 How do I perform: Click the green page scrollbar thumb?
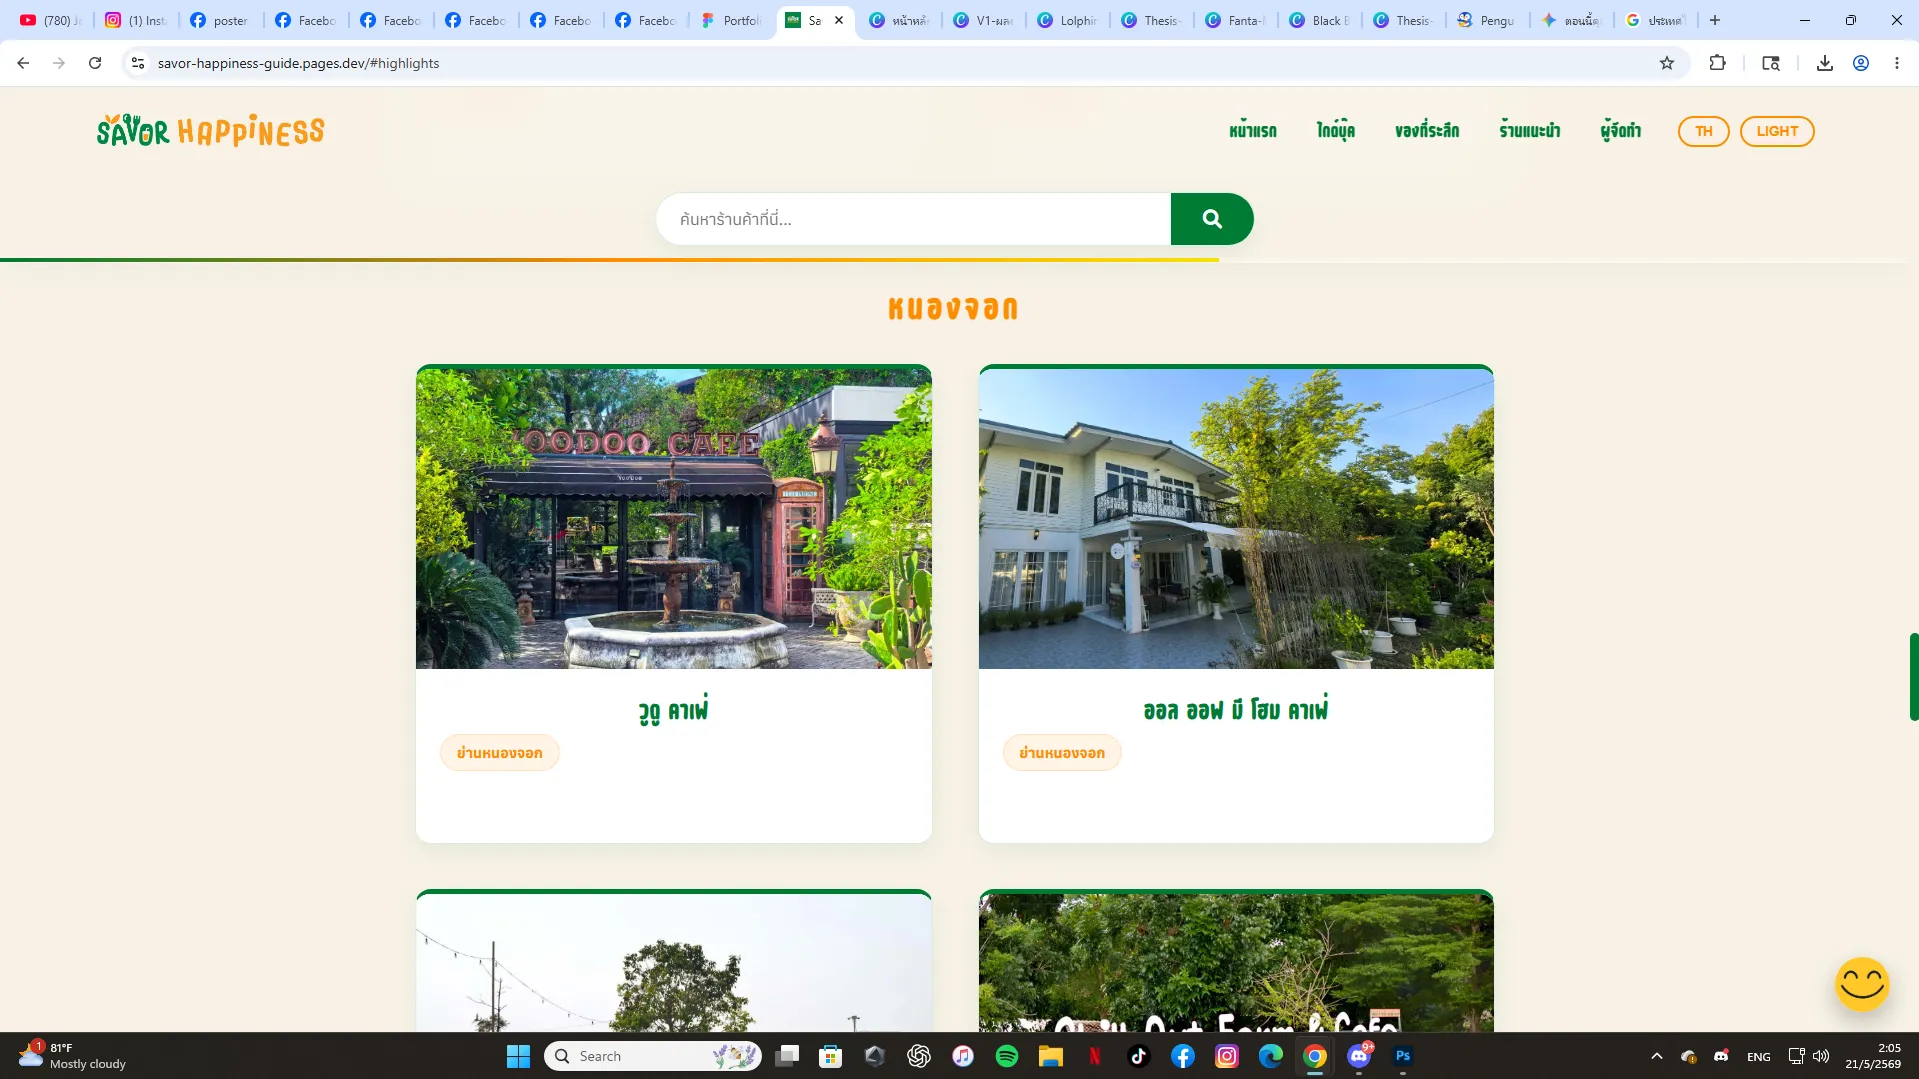1913,677
